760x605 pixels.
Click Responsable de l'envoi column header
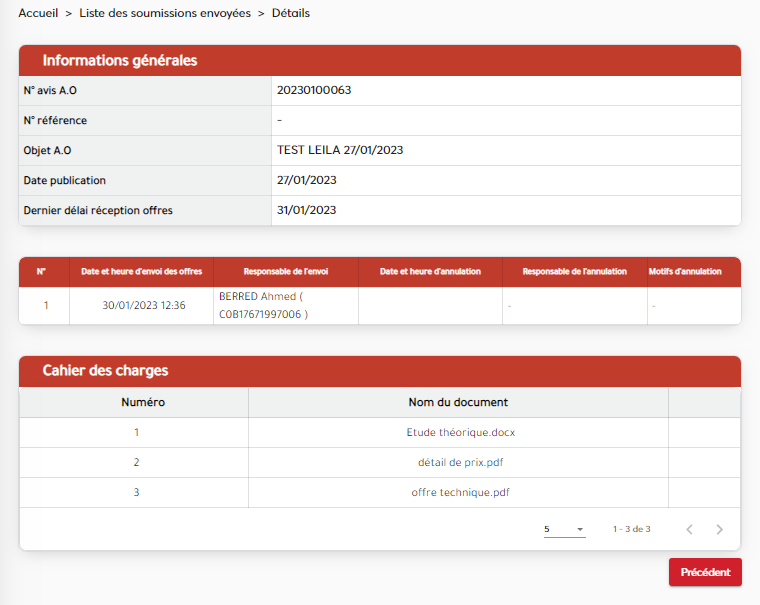click(x=286, y=272)
